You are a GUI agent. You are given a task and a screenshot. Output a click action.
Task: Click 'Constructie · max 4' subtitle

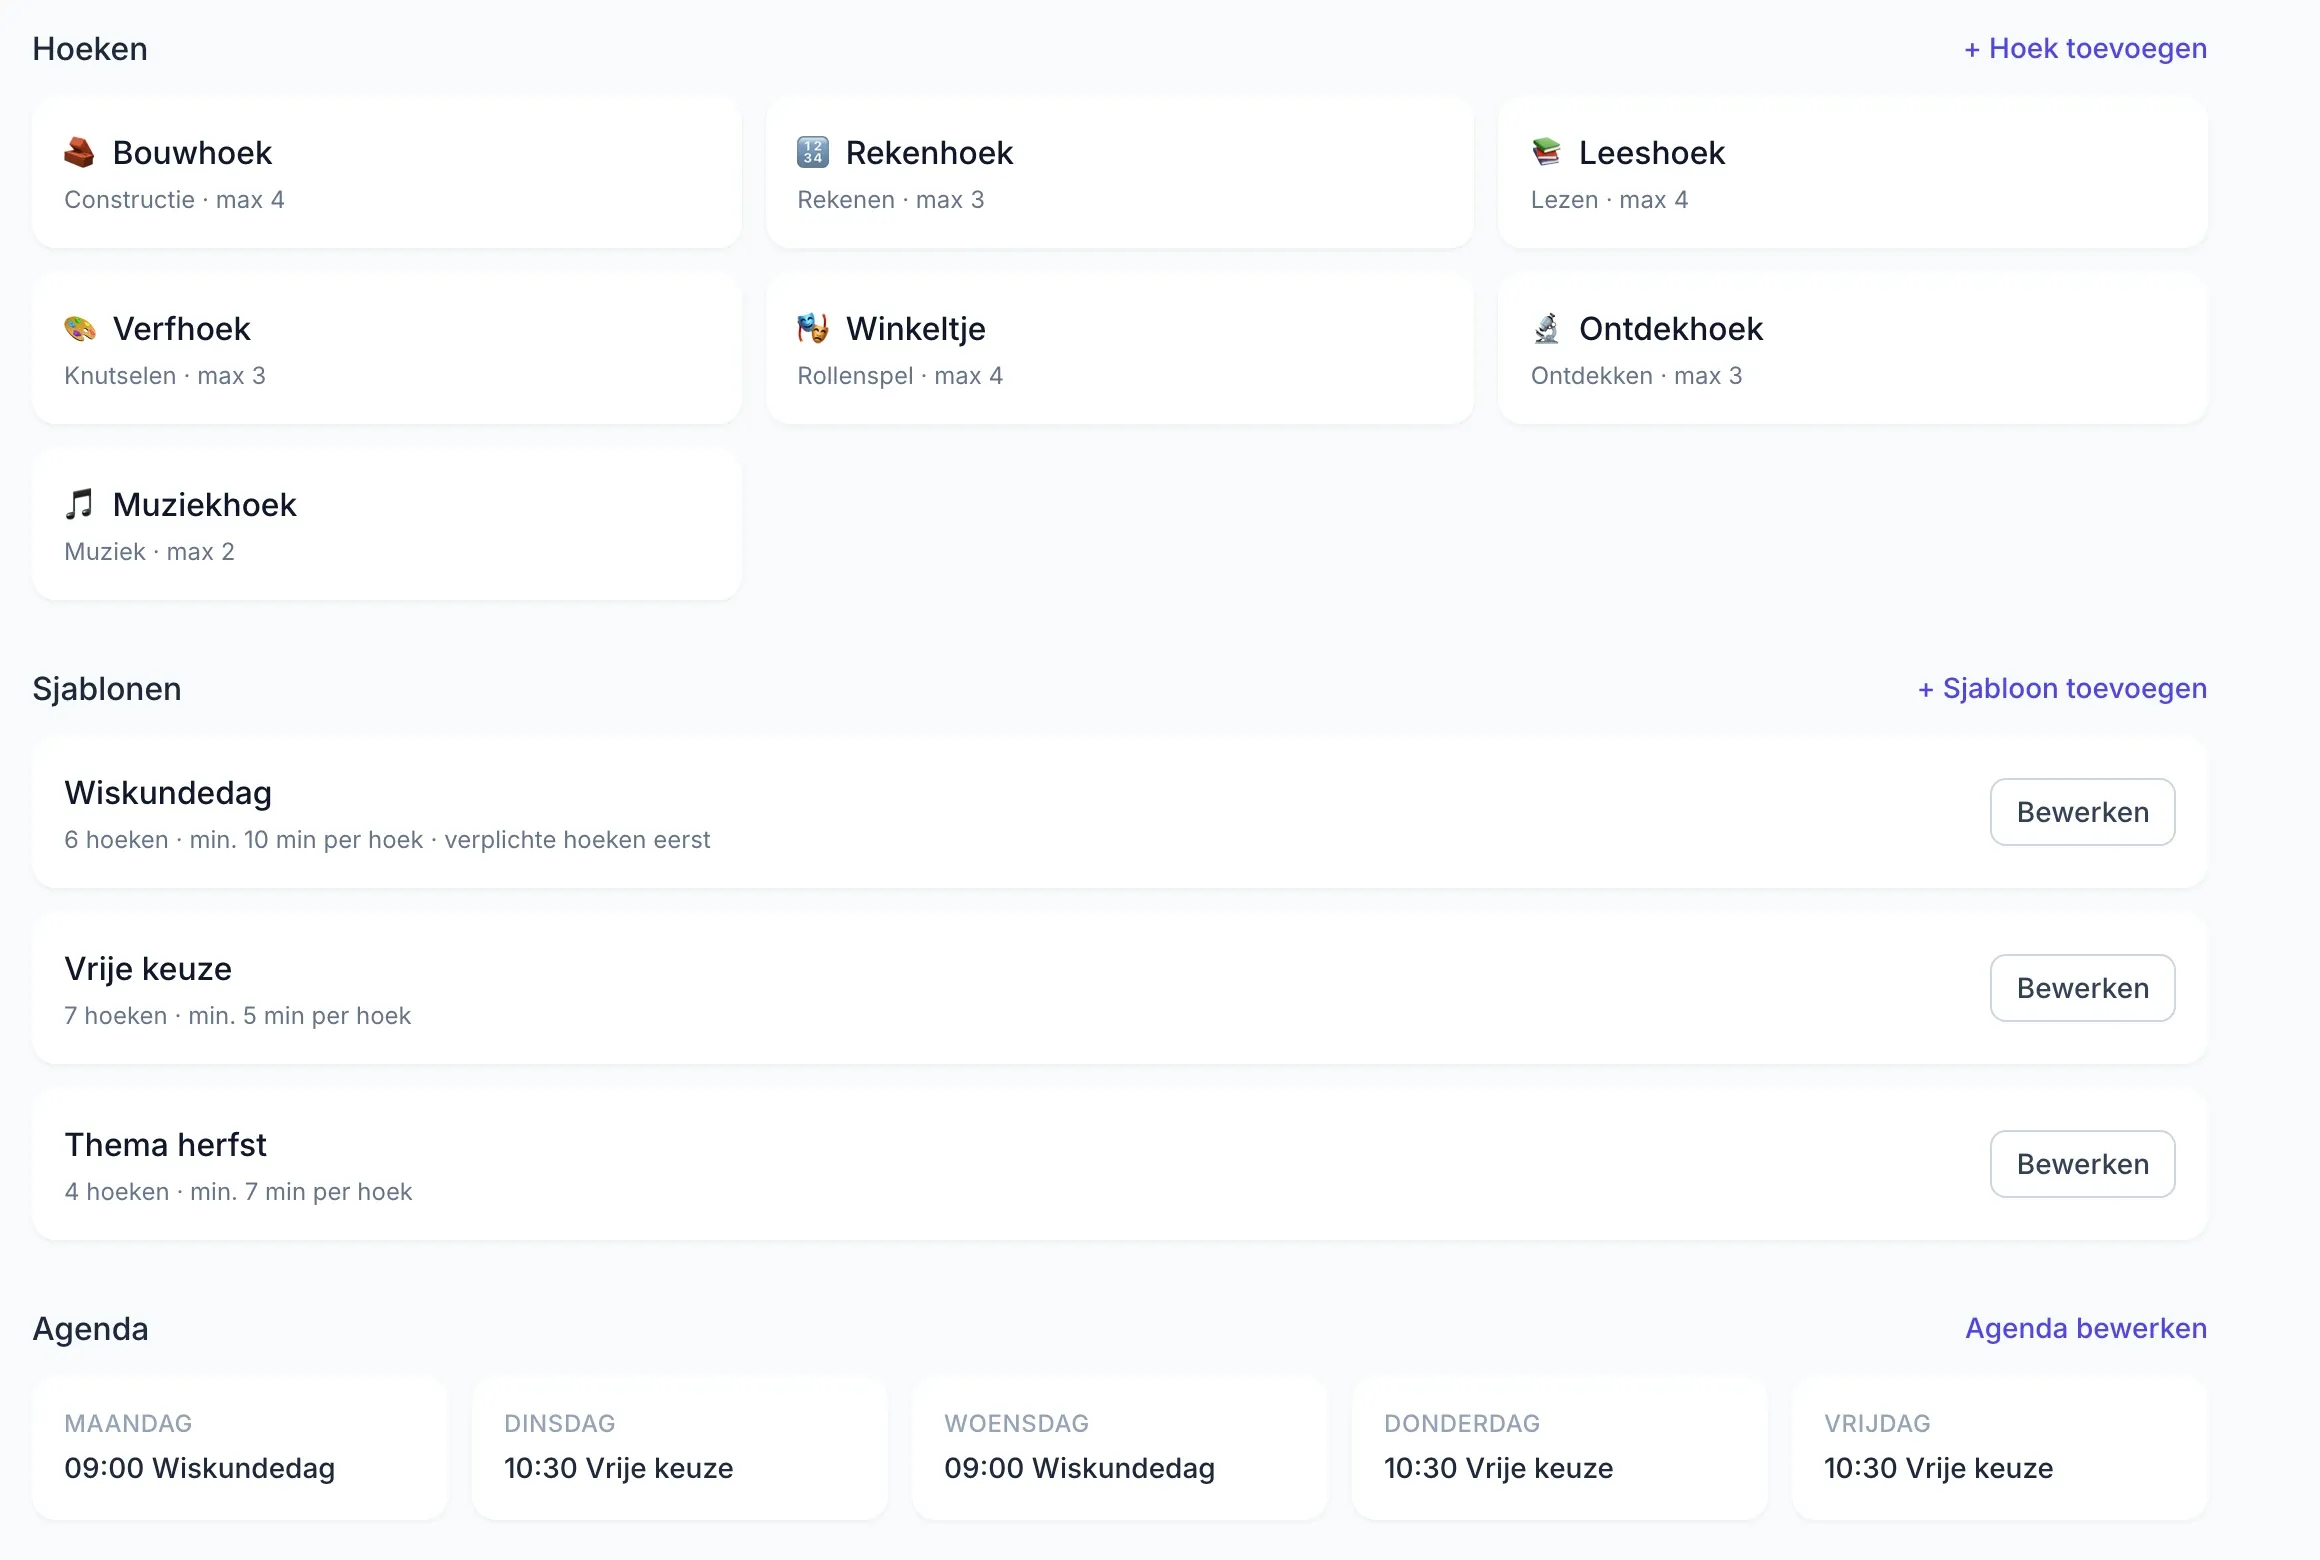pos(174,200)
